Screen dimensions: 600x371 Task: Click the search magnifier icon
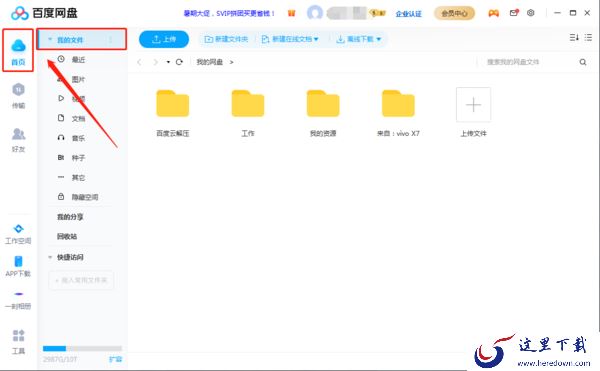point(583,62)
